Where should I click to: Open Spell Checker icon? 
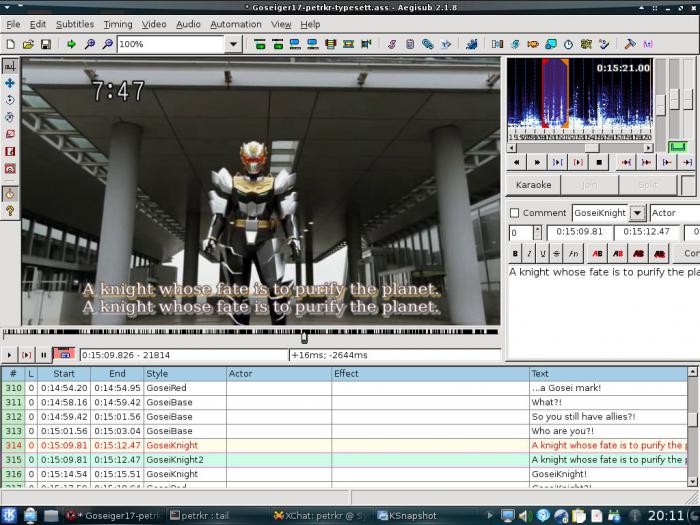tap(604, 44)
